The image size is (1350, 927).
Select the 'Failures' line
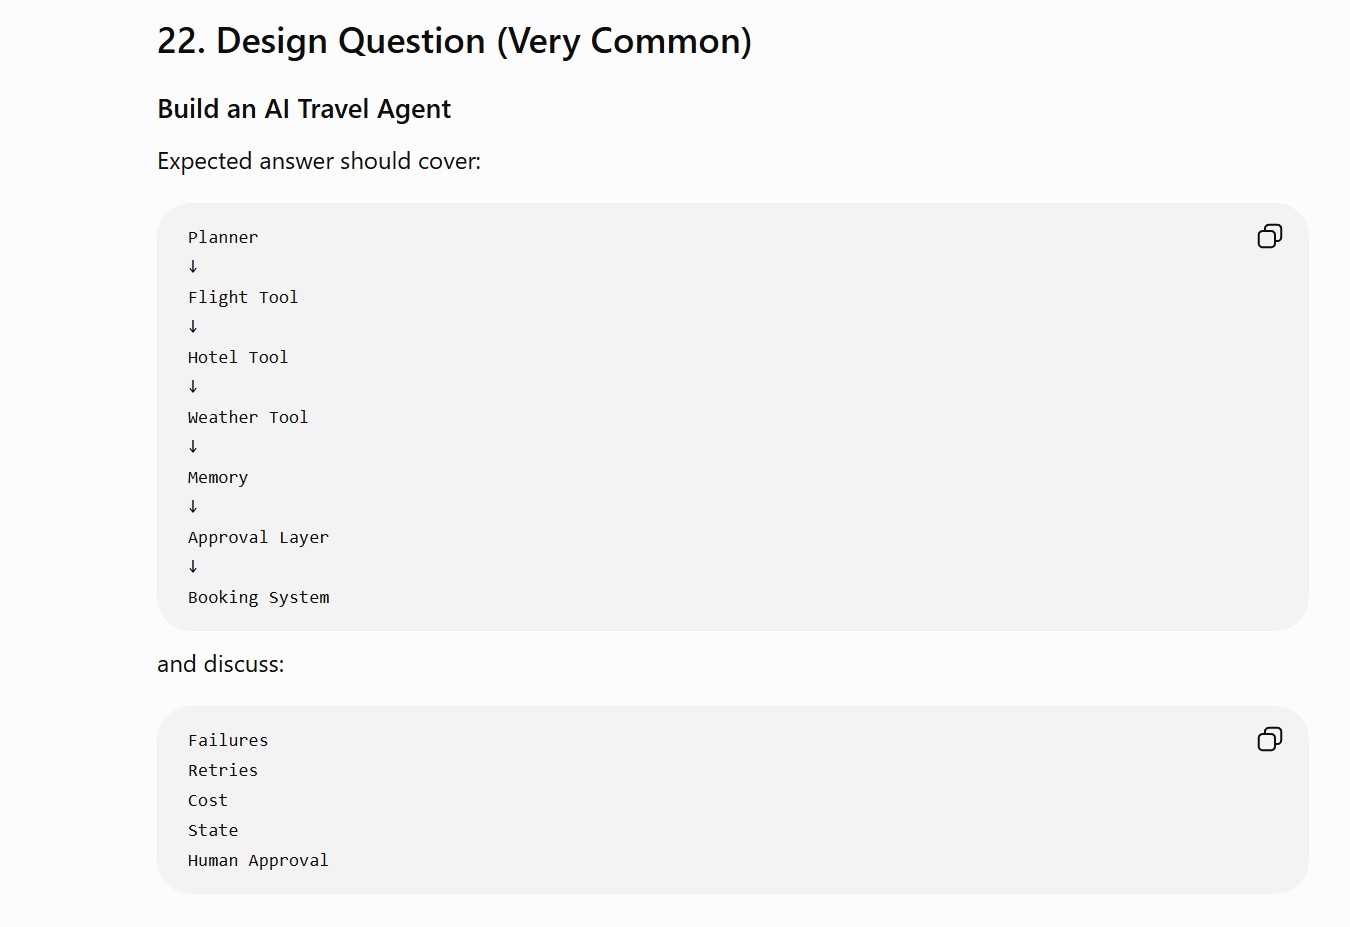(228, 740)
